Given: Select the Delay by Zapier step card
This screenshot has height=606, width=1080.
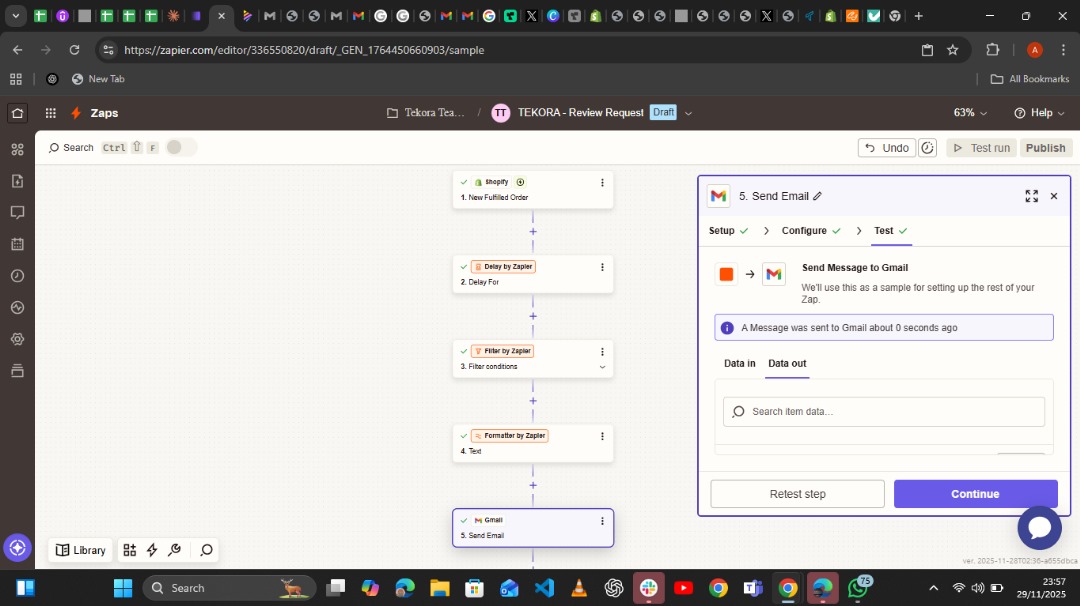Looking at the screenshot, I should click(x=533, y=274).
